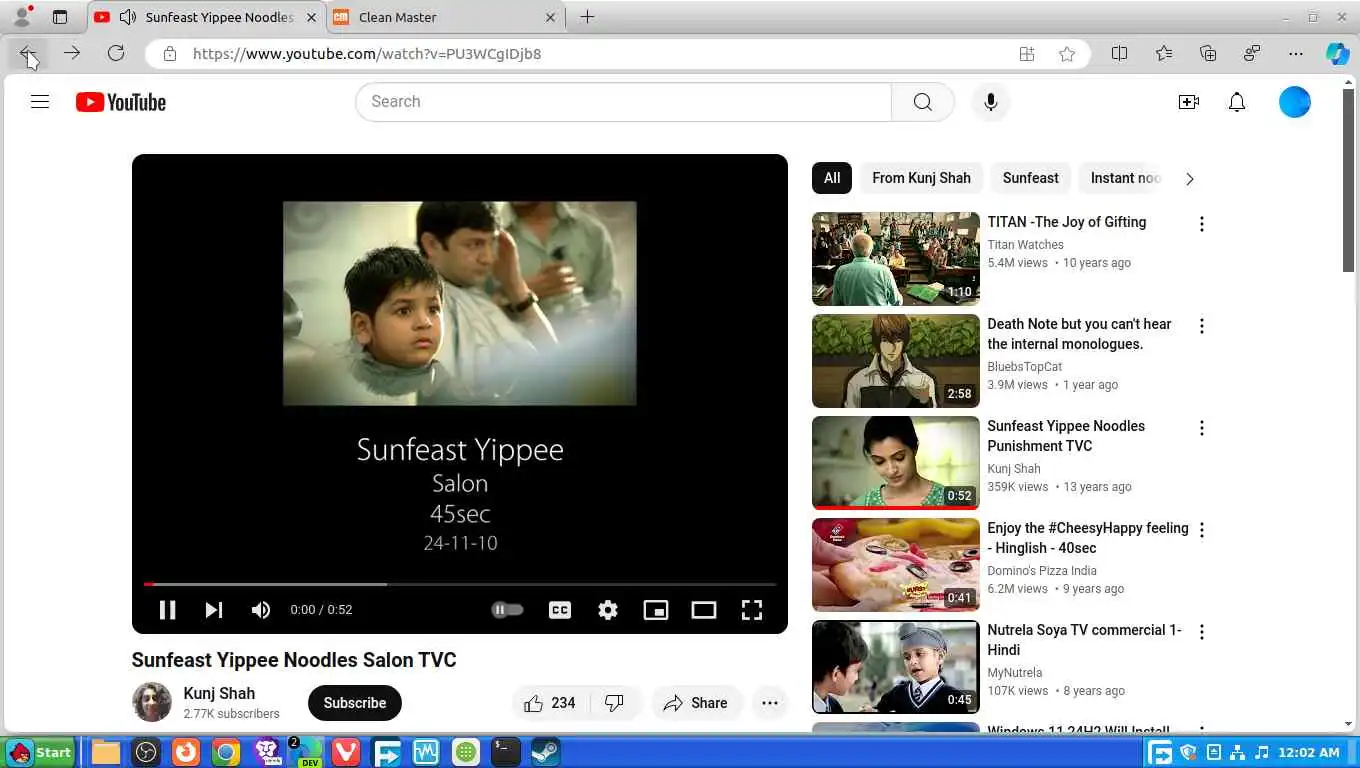1360x768 pixels.
Task: Like the video with 234 likes
Action: [550, 703]
